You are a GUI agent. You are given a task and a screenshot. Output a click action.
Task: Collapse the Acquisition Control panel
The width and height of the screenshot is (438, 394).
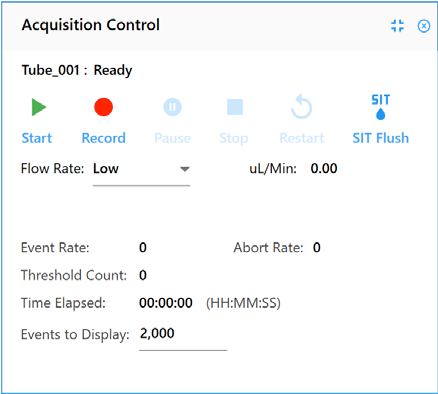coord(397,26)
